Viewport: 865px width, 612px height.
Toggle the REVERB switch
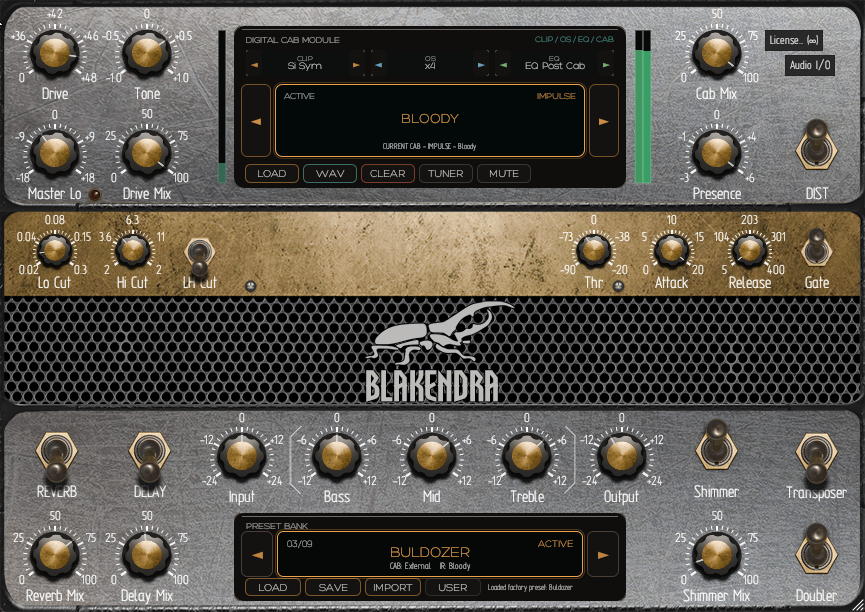tap(56, 457)
